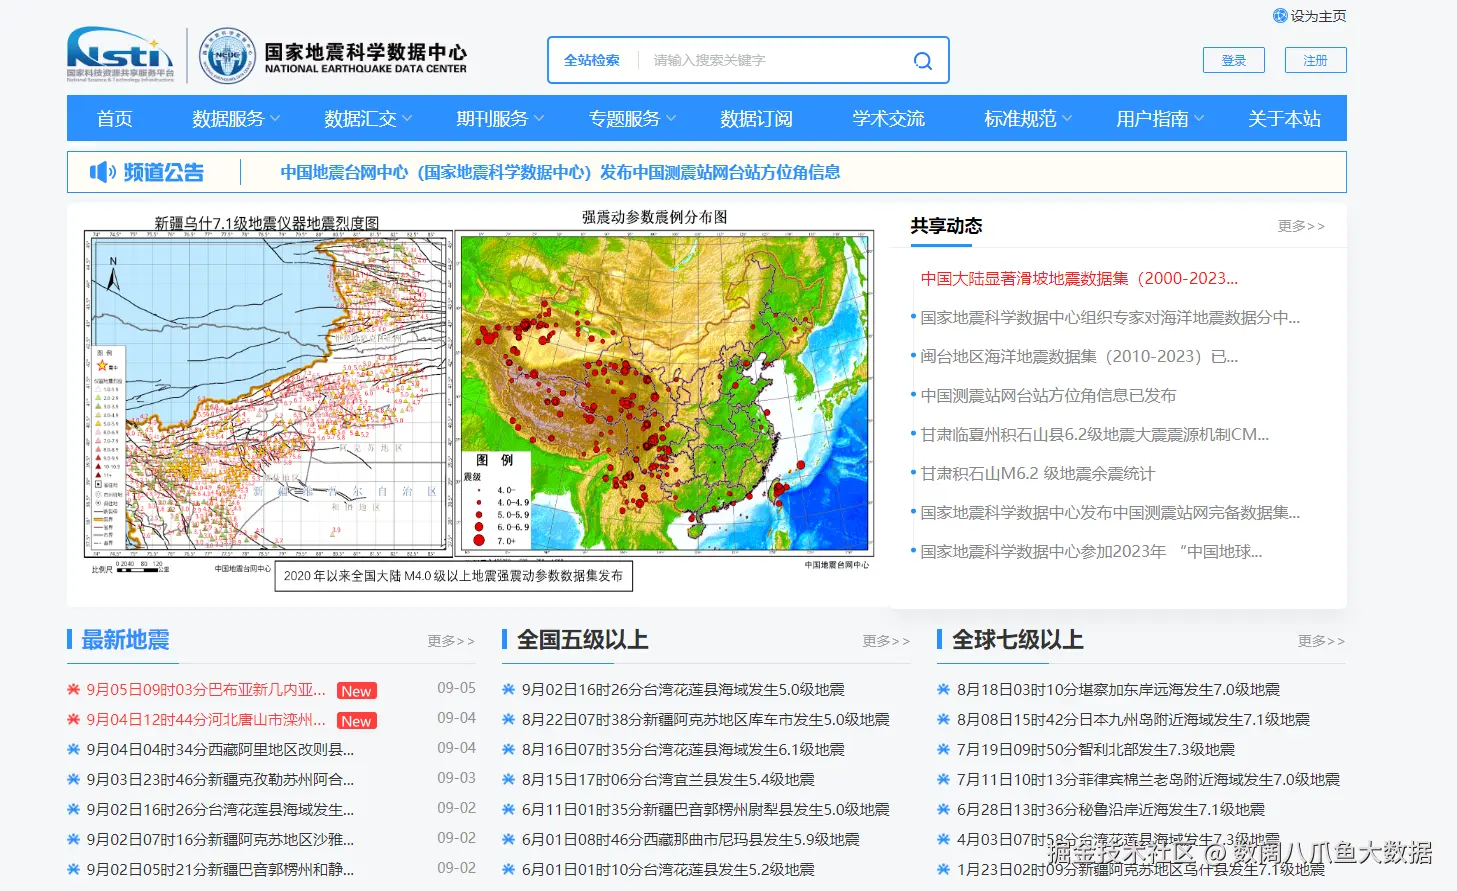Click the NSTI platform logo
The image size is (1457, 891).
120,54
